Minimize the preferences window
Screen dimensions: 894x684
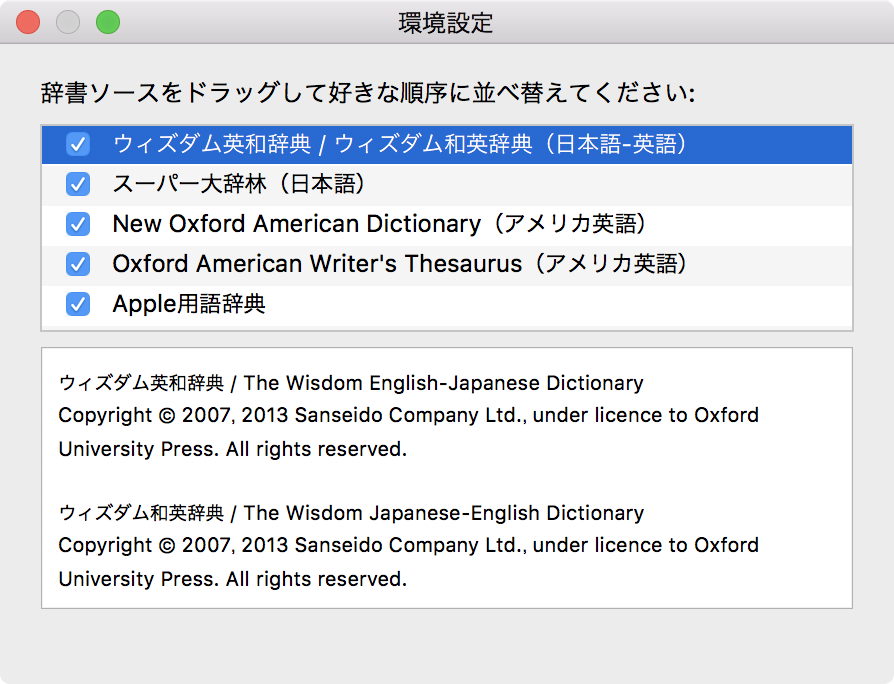click(67, 21)
